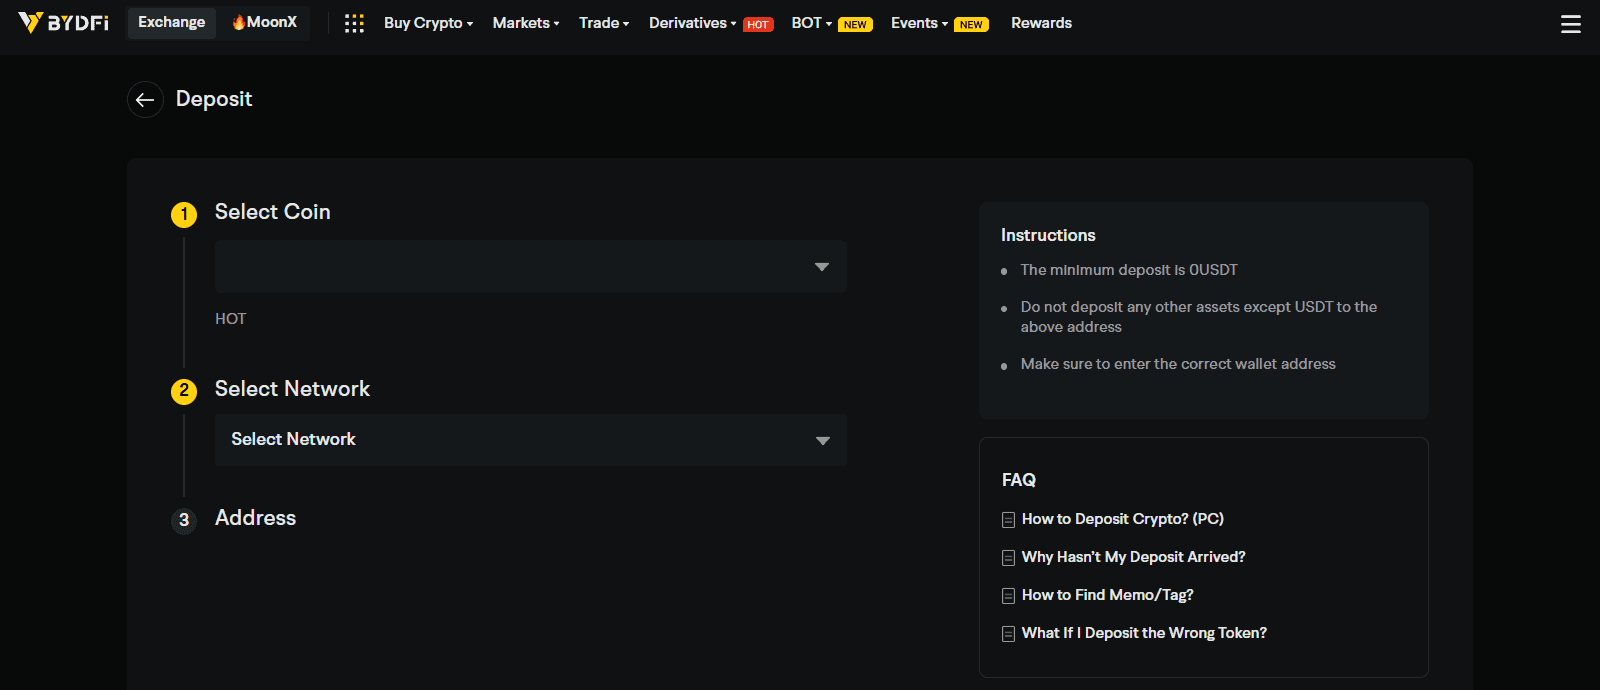The height and width of the screenshot is (690, 1600).
Task: Click the FAQ heading
Action: click(x=1019, y=480)
